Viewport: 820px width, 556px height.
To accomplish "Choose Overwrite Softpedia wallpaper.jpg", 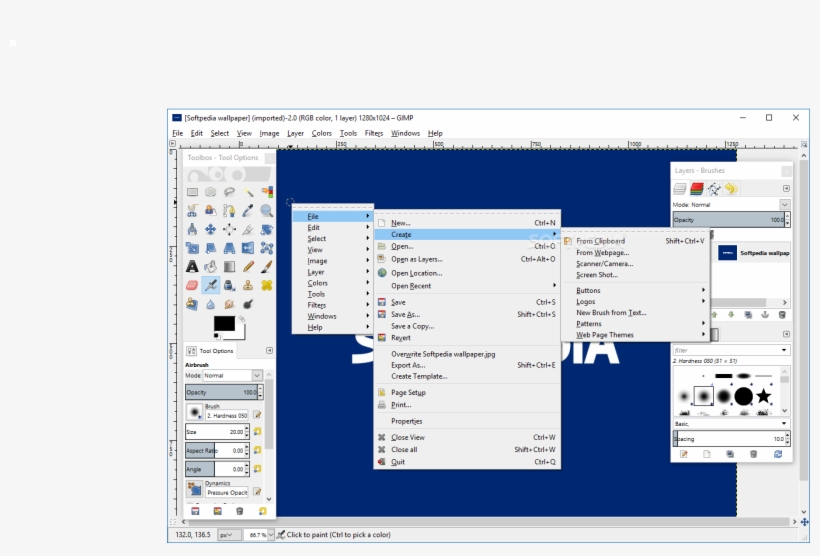I will coord(468,354).
